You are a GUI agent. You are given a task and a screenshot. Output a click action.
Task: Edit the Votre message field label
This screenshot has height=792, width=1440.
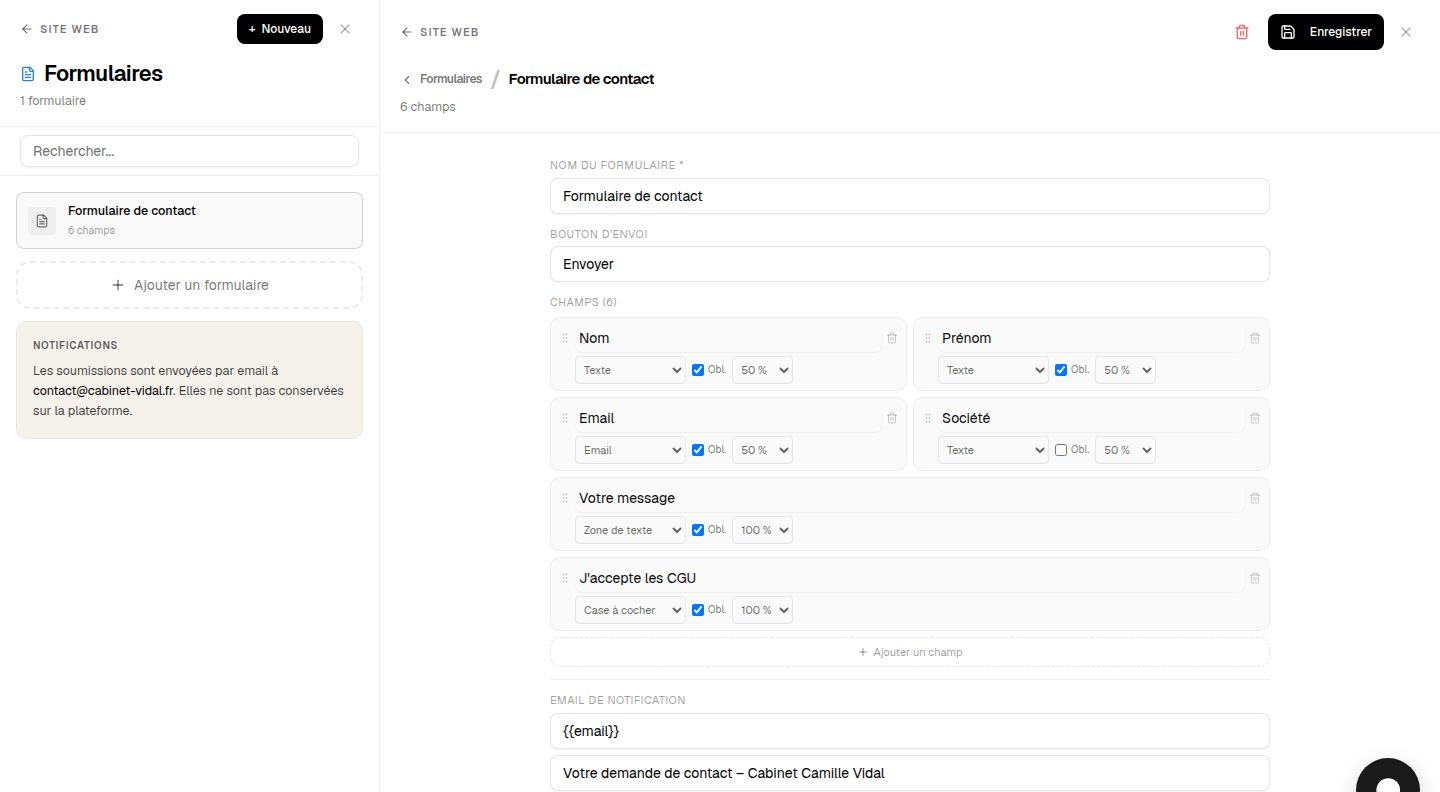click(x=910, y=498)
